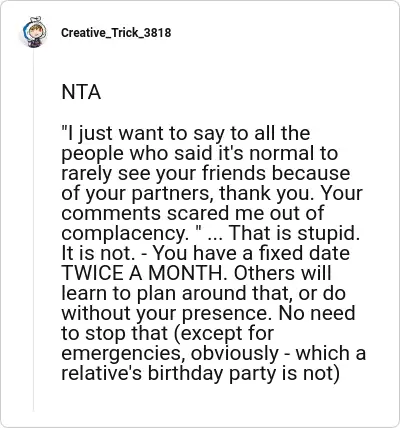Click the NTA verdict text

click(x=81, y=92)
